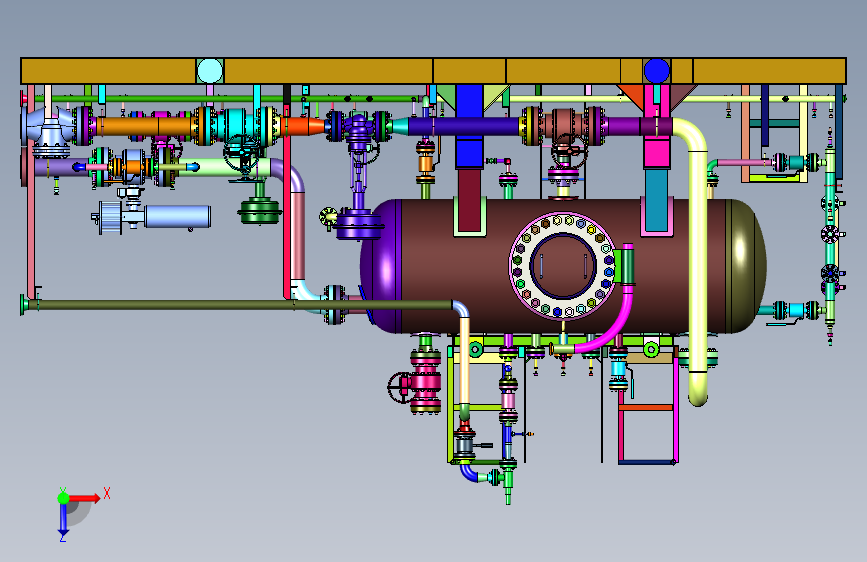Select the orange rung of the ladder frame
The image size is (867, 562).
point(646,408)
